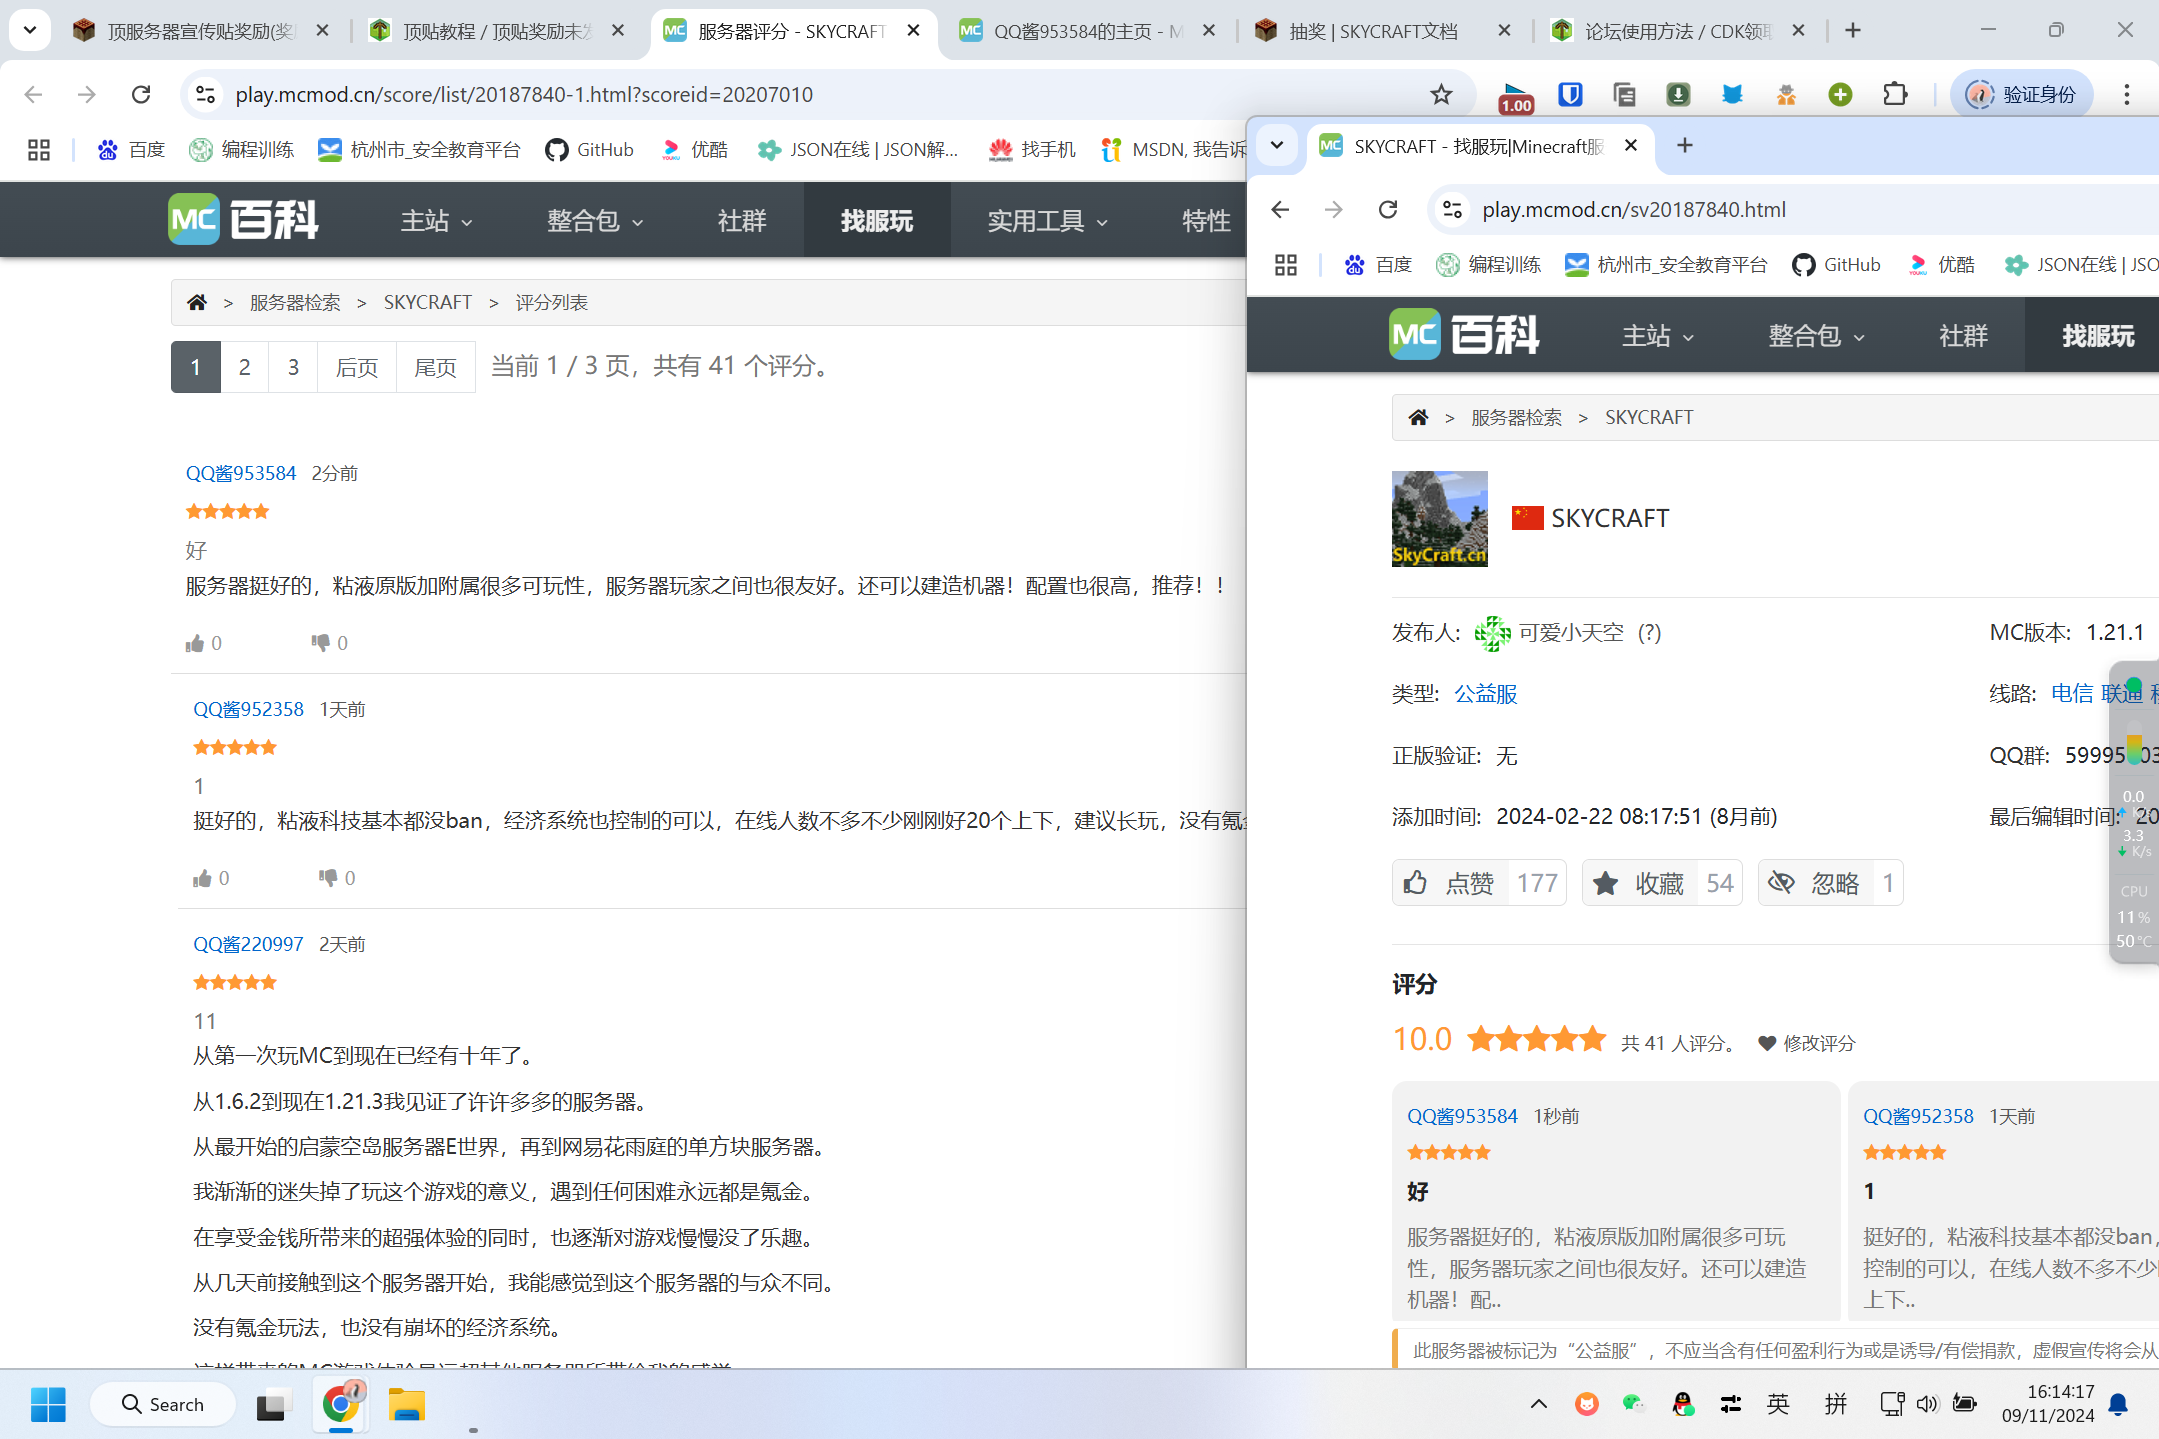The width and height of the screenshot is (2159, 1439).
Task: Open GitHub bookmark in back window
Action: coord(589,150)
